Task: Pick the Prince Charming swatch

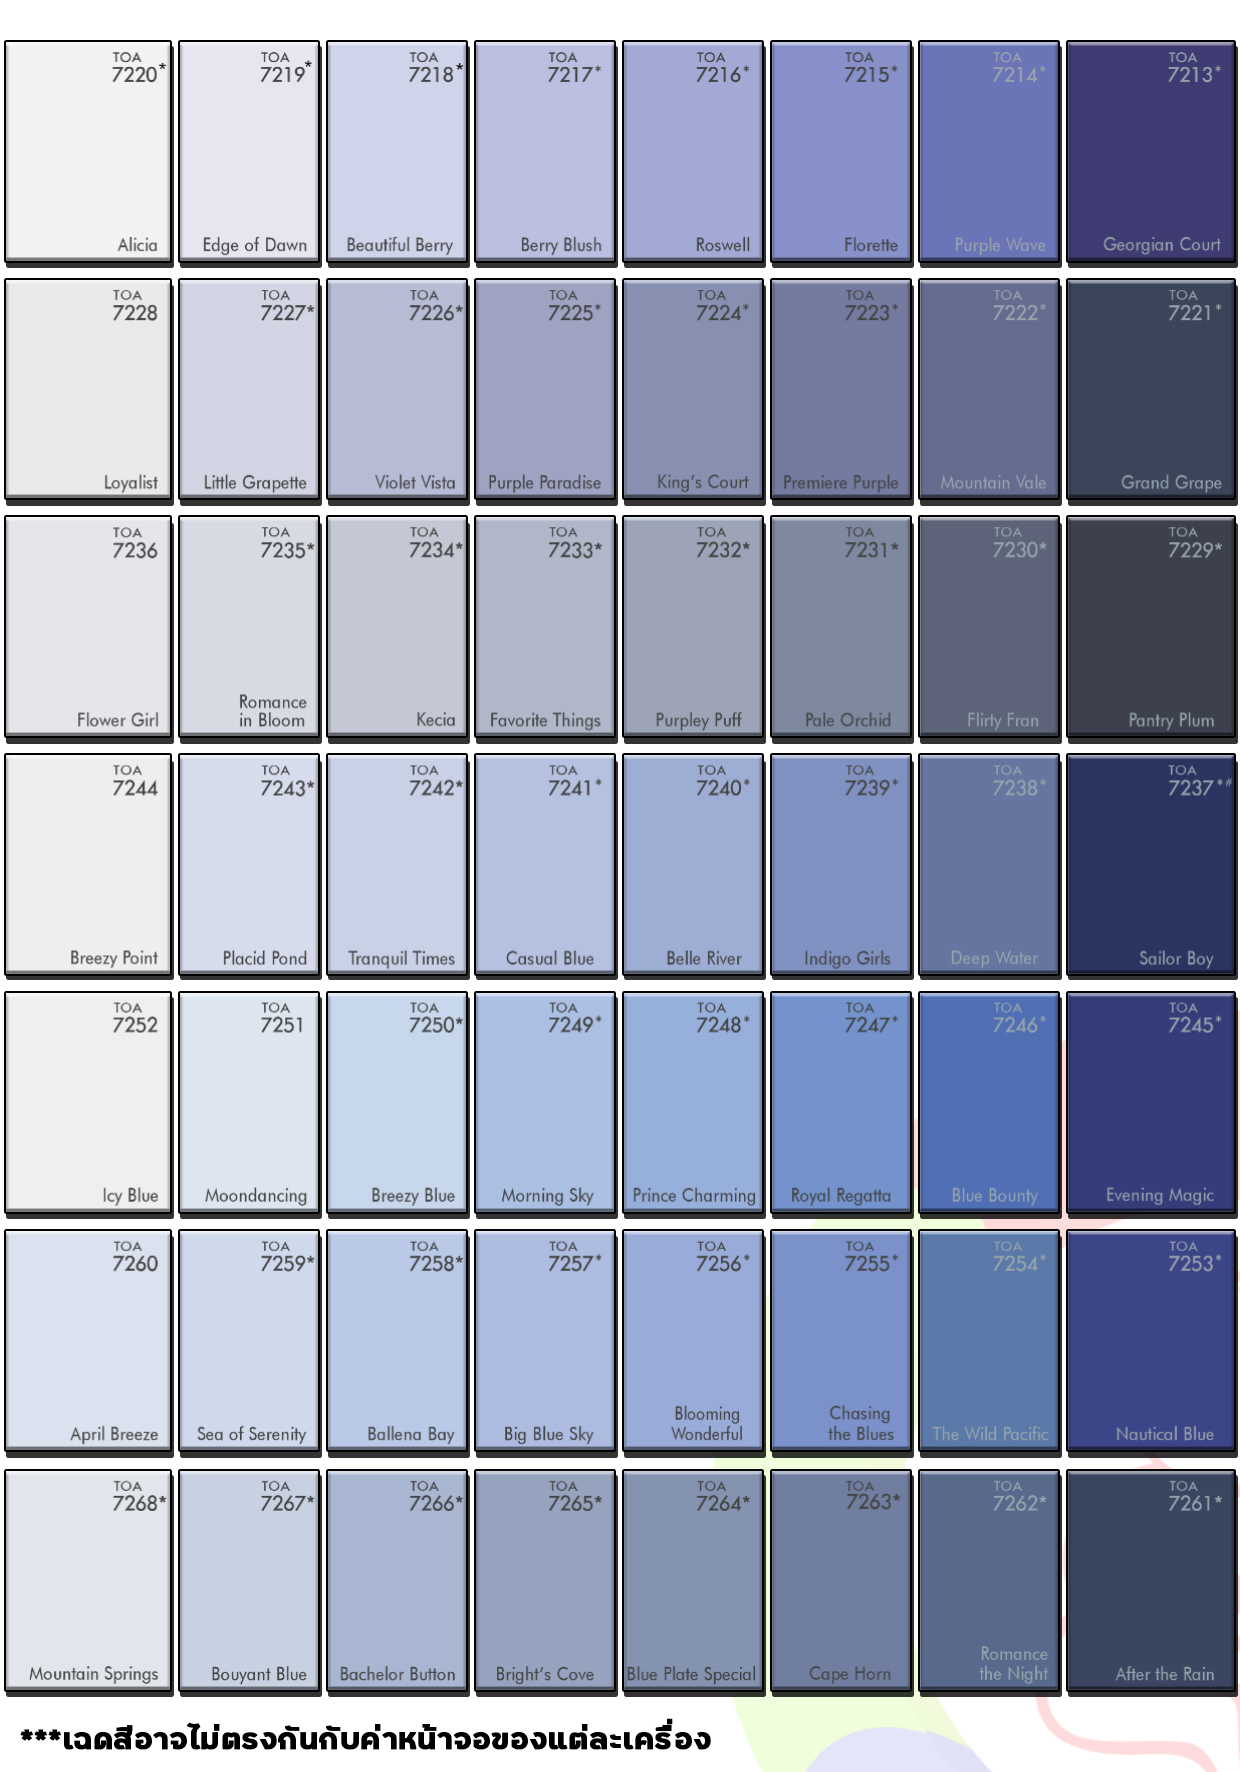Action: pos(693,1103)
